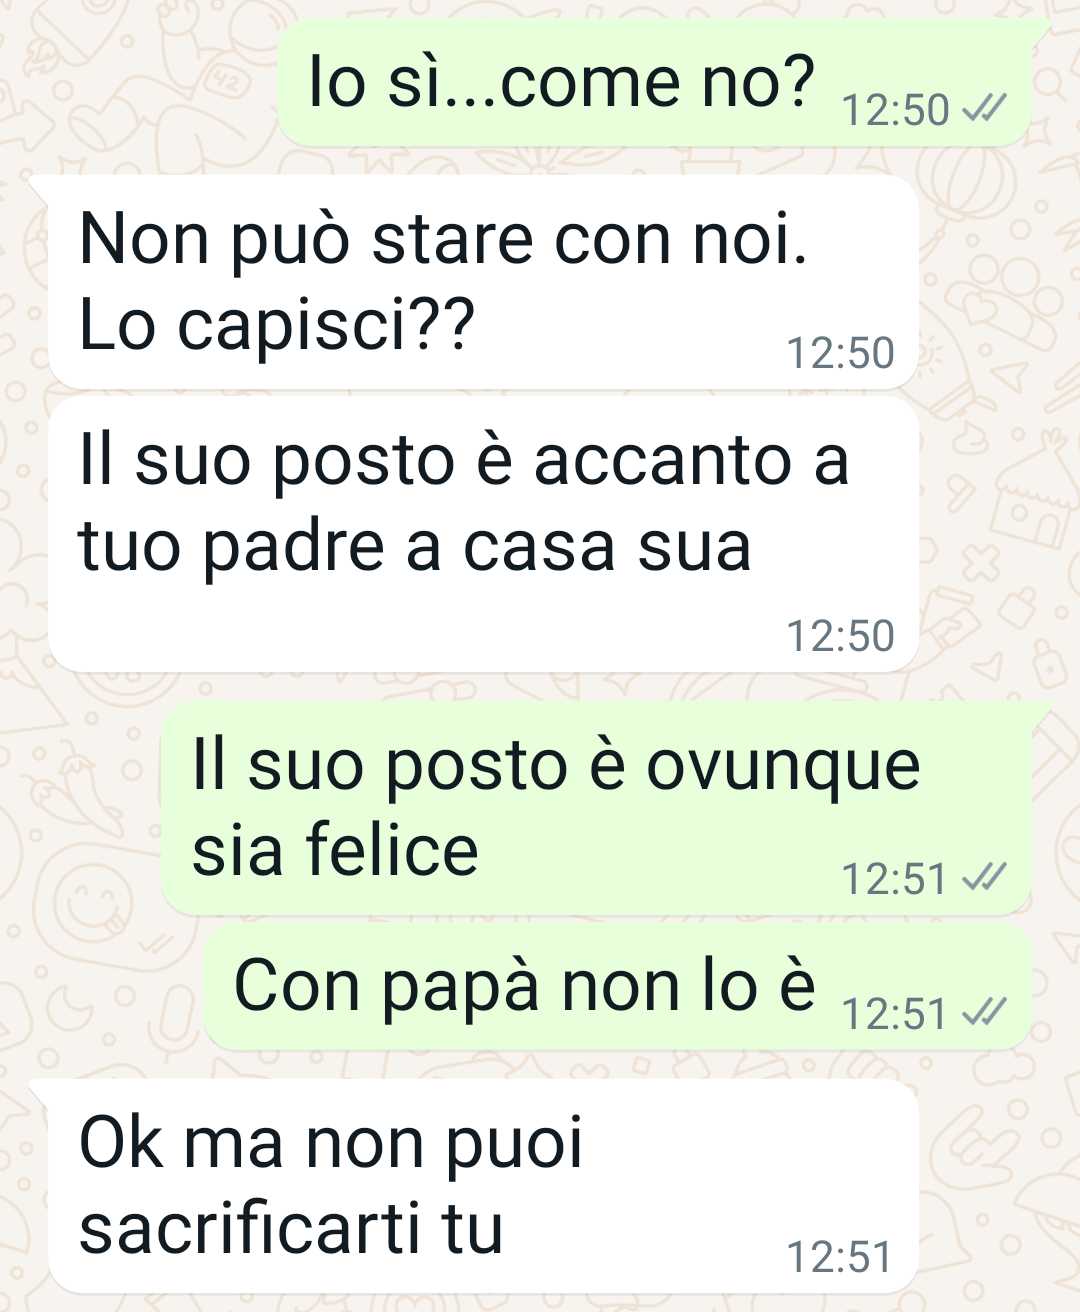
Task: Tap the 12:51 timestamp of "sacrificarti tu"
Action: pyautogui.click(x=839, y=1257)
